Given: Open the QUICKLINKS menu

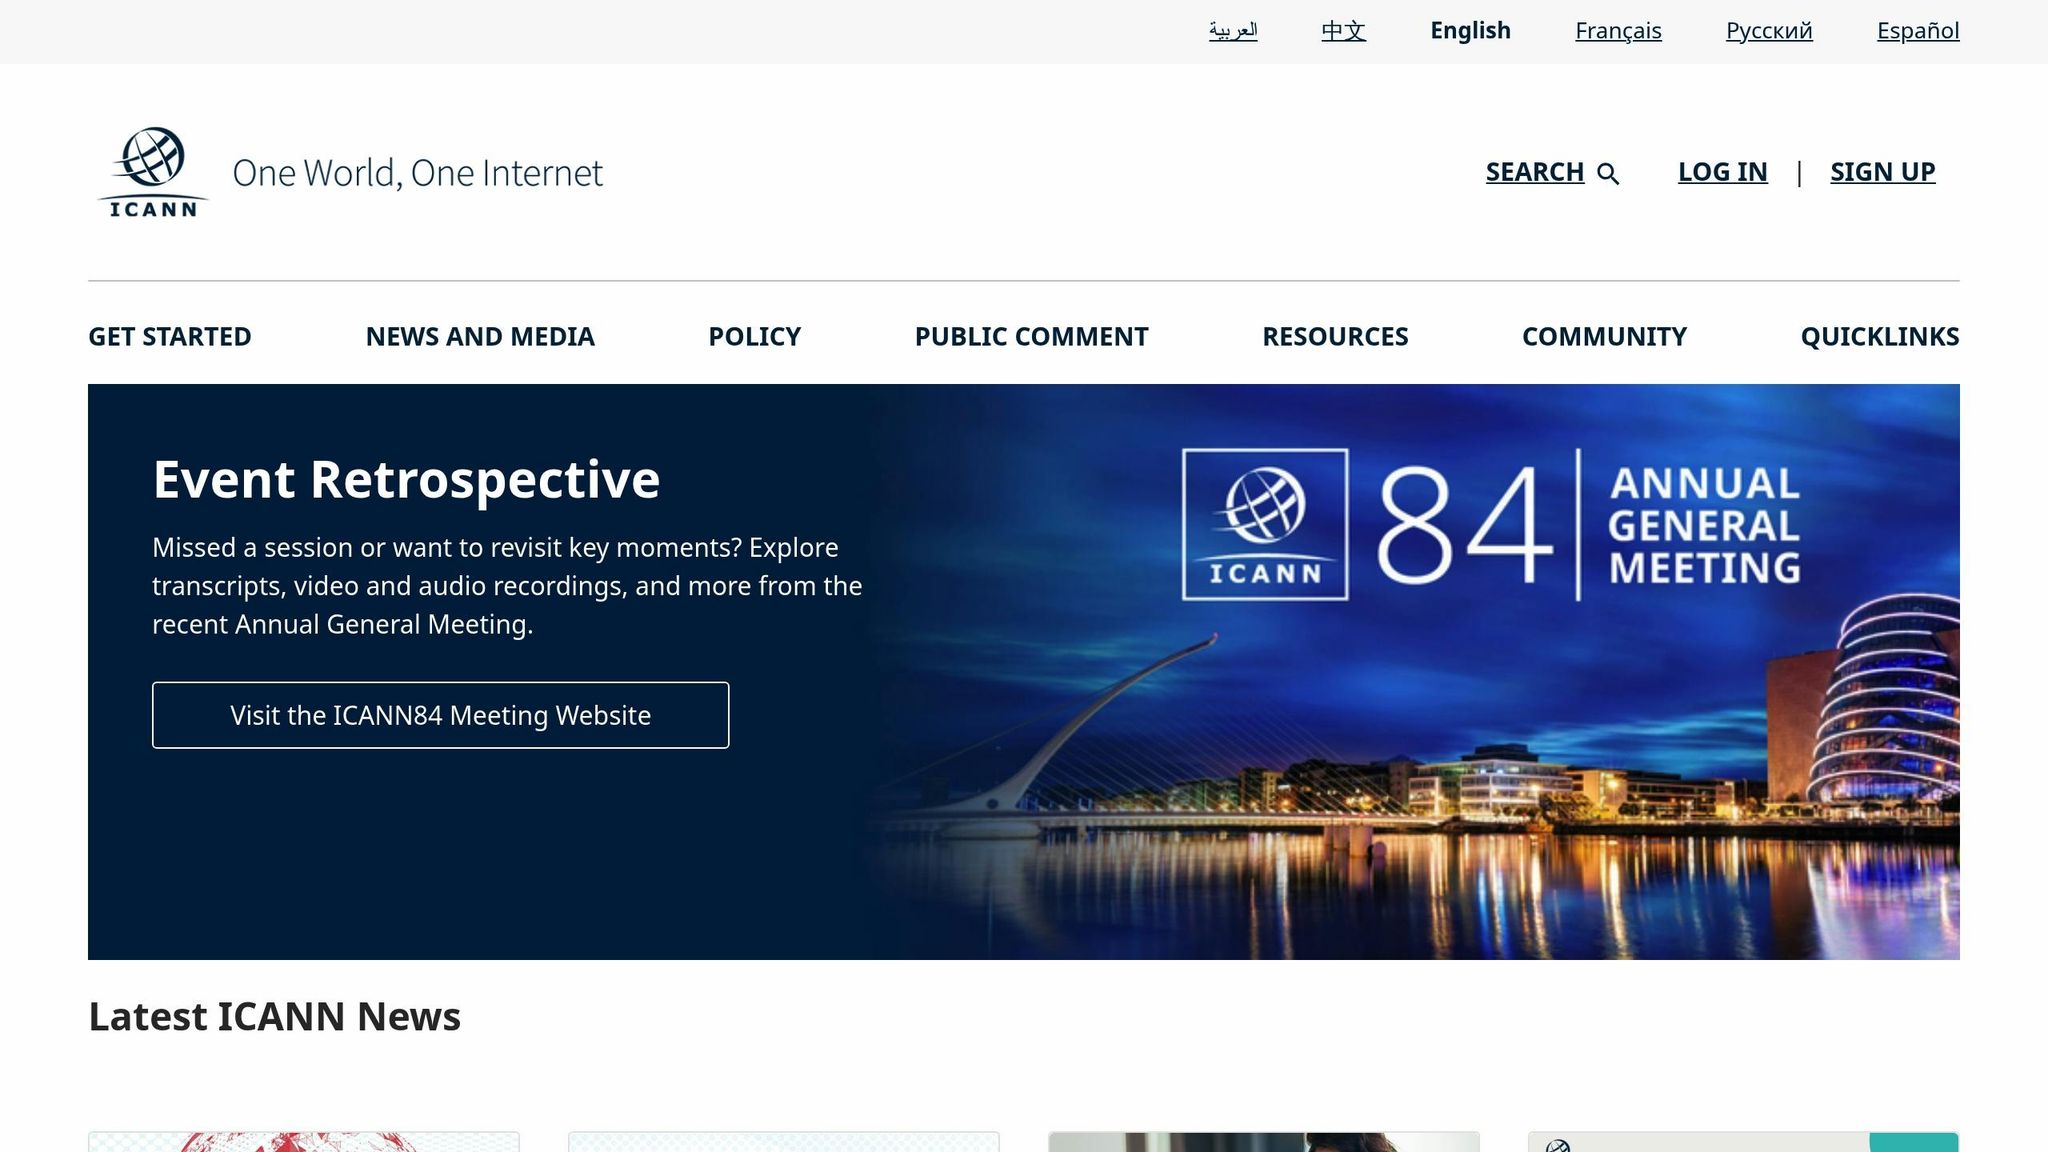Looking at the screenshot, I should pos(1879,336).
